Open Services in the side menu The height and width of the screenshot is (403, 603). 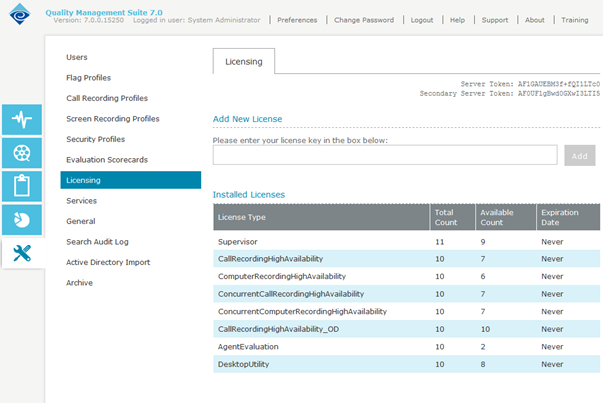pos(81,201)
